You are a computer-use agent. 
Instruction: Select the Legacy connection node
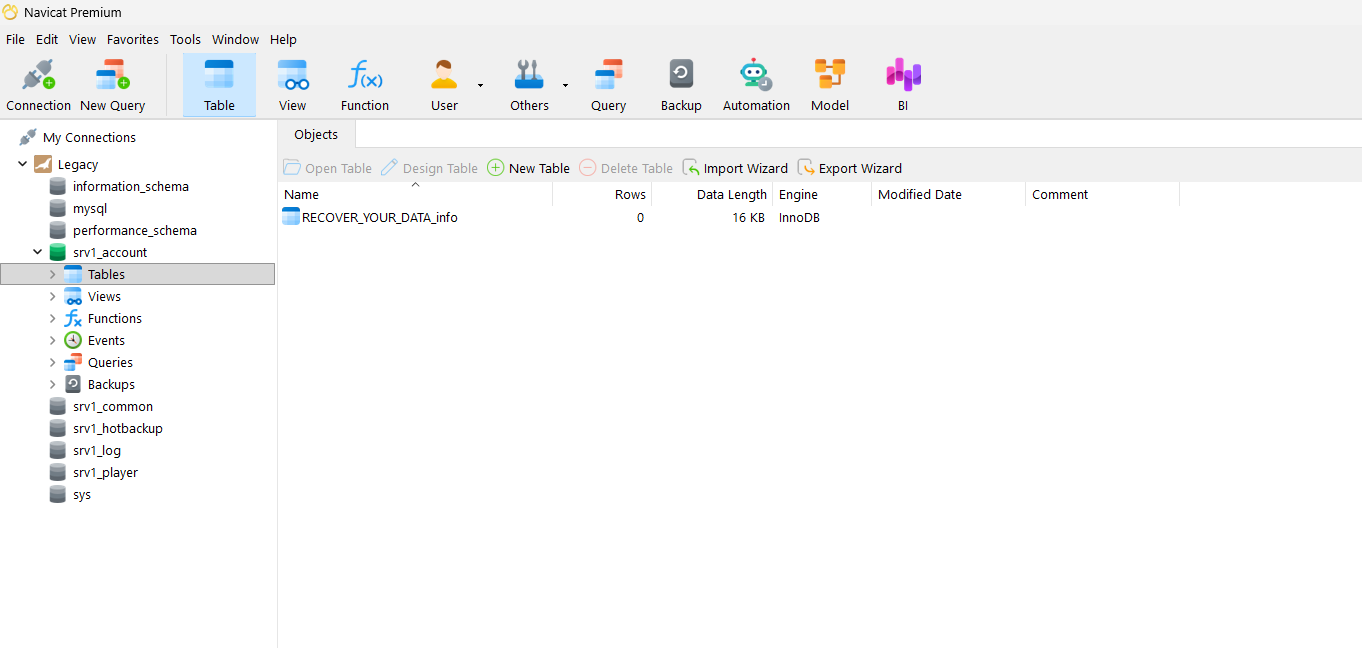(x=78, y=164)
